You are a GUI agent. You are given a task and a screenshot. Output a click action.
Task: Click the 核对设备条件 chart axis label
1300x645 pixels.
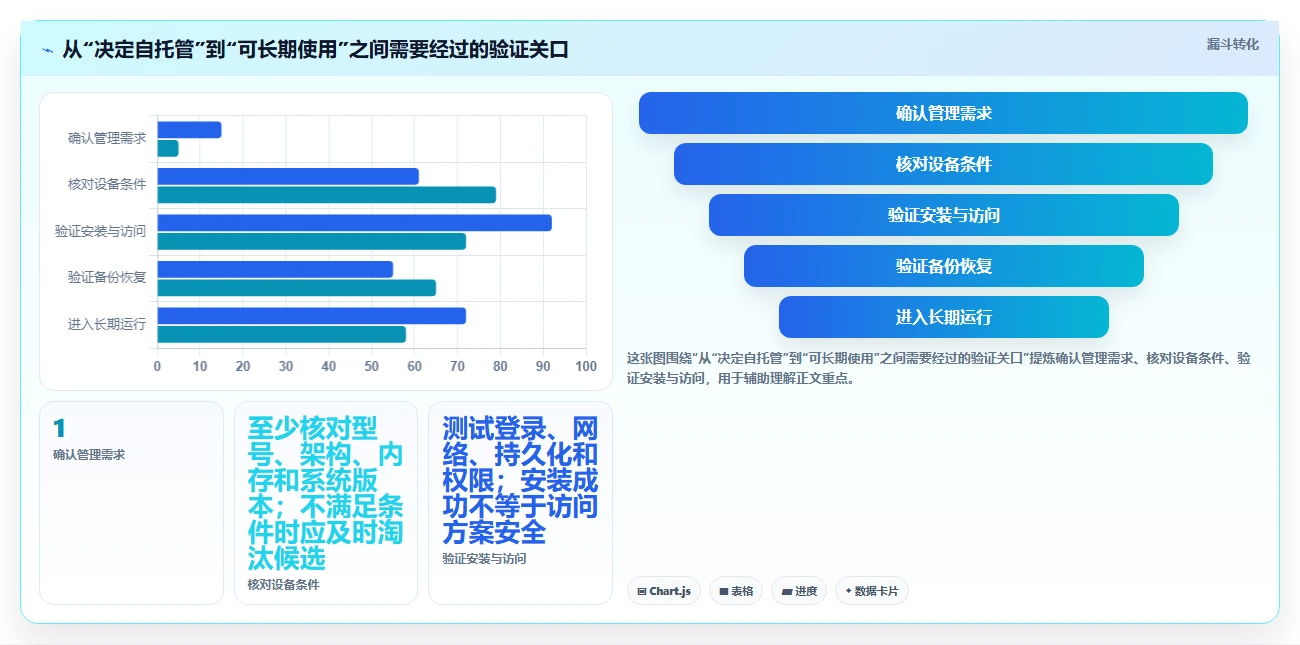coord(107,184)
